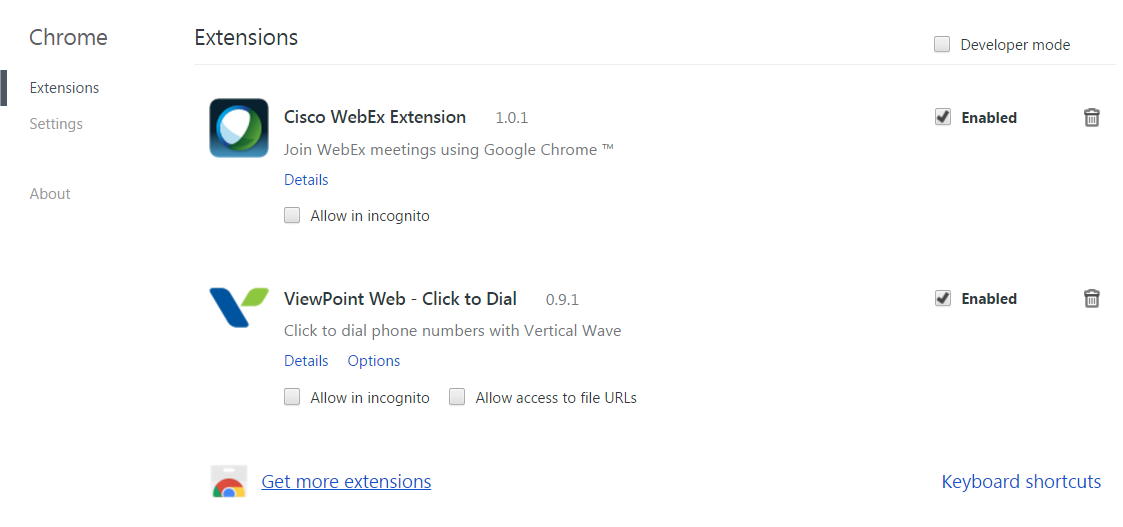Open ViewPoint Web Options link
Screen dimensions: 1123x527
374,361
